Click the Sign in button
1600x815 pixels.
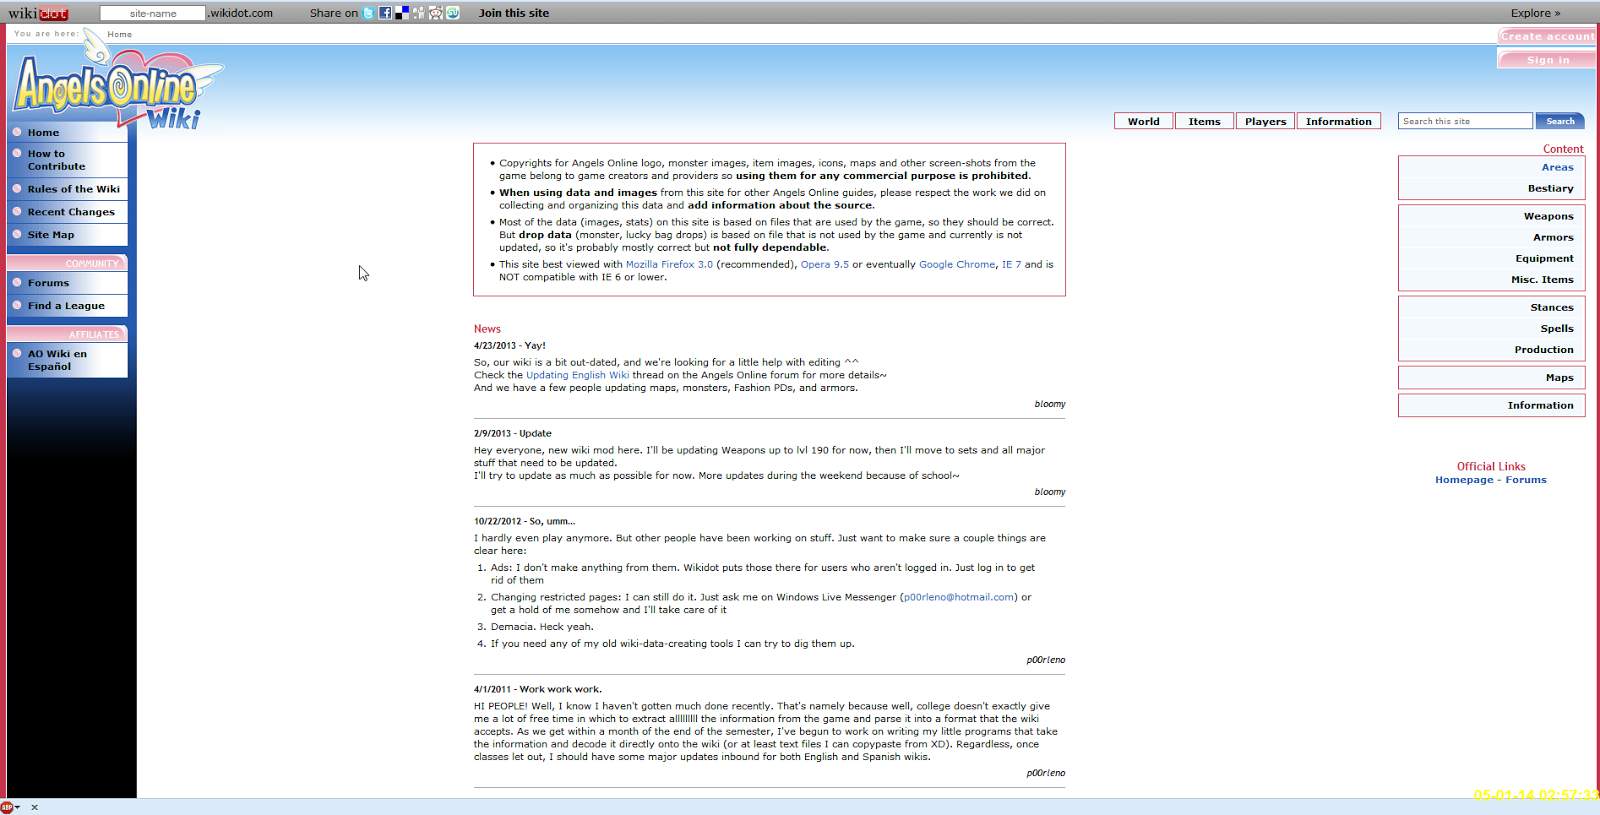pyautogui.click(x=1547, y=60)
